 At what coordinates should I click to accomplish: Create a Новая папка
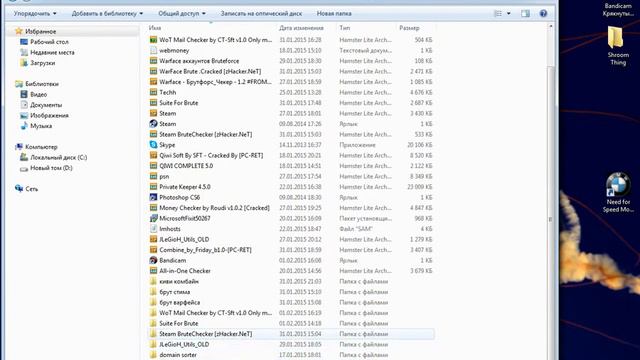pos(334,13)
